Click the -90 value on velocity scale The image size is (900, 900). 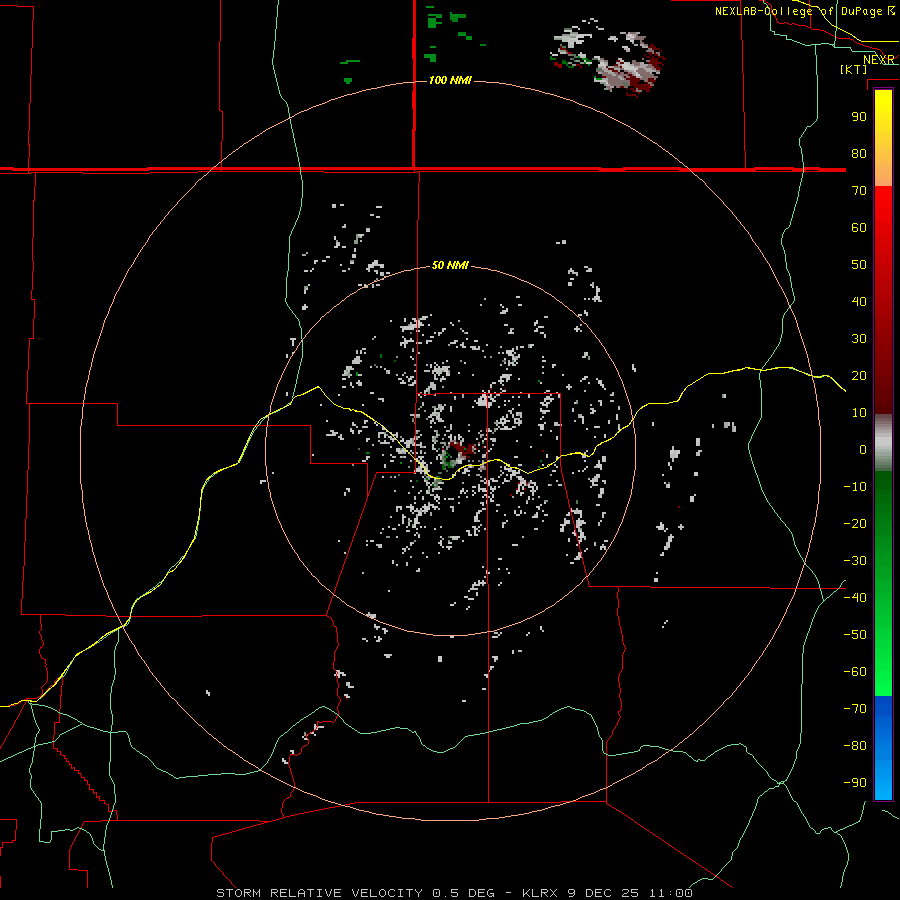coord(855,783)
